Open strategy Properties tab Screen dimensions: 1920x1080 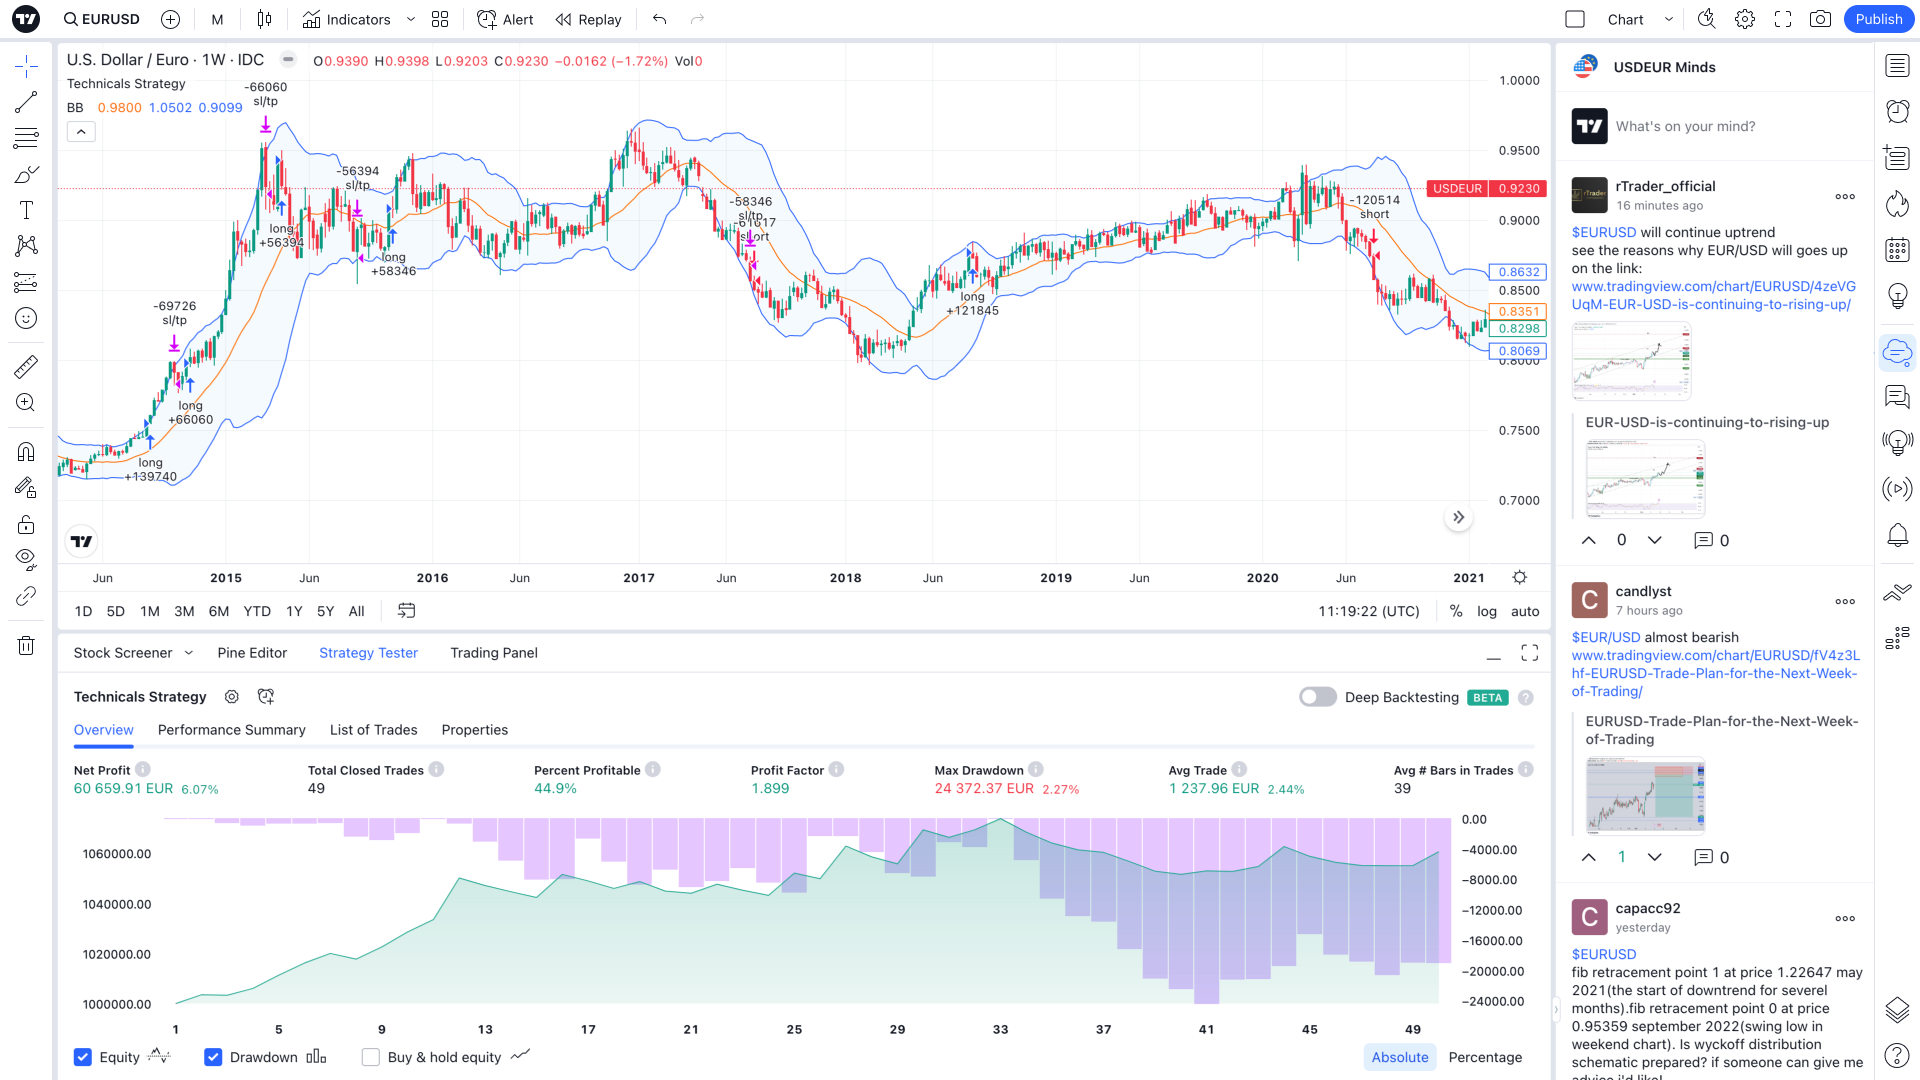pyautogui.click(x=475, y=730)
